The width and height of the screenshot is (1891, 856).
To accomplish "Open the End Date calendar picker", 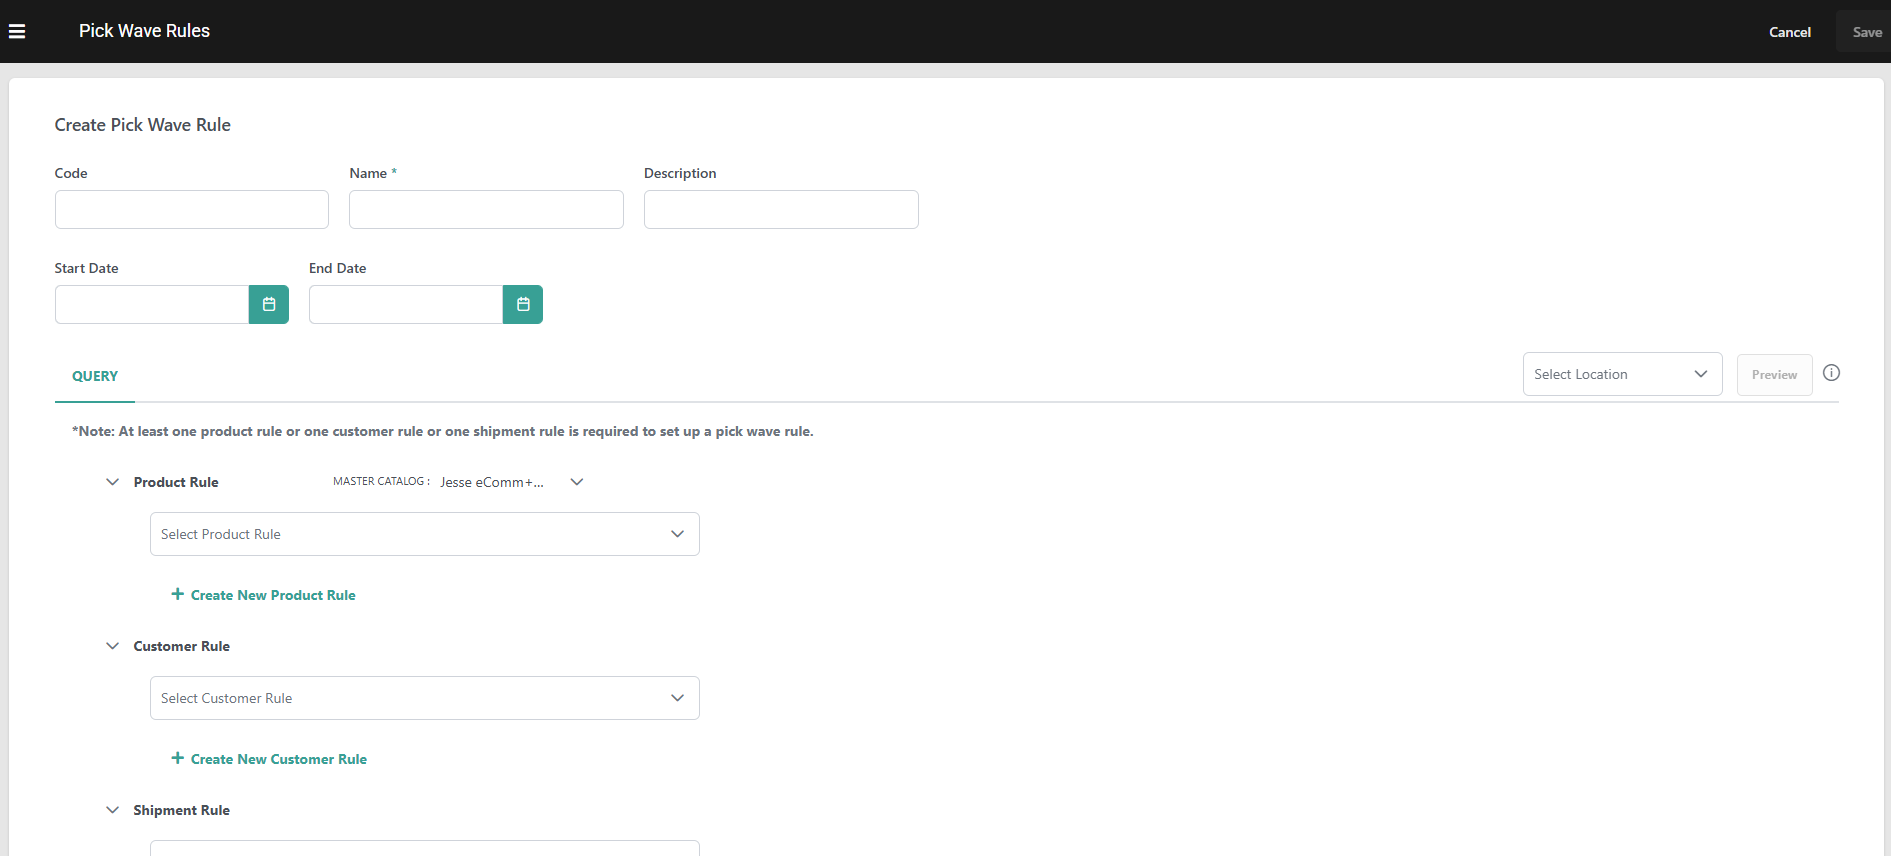I will click(523, 304).
